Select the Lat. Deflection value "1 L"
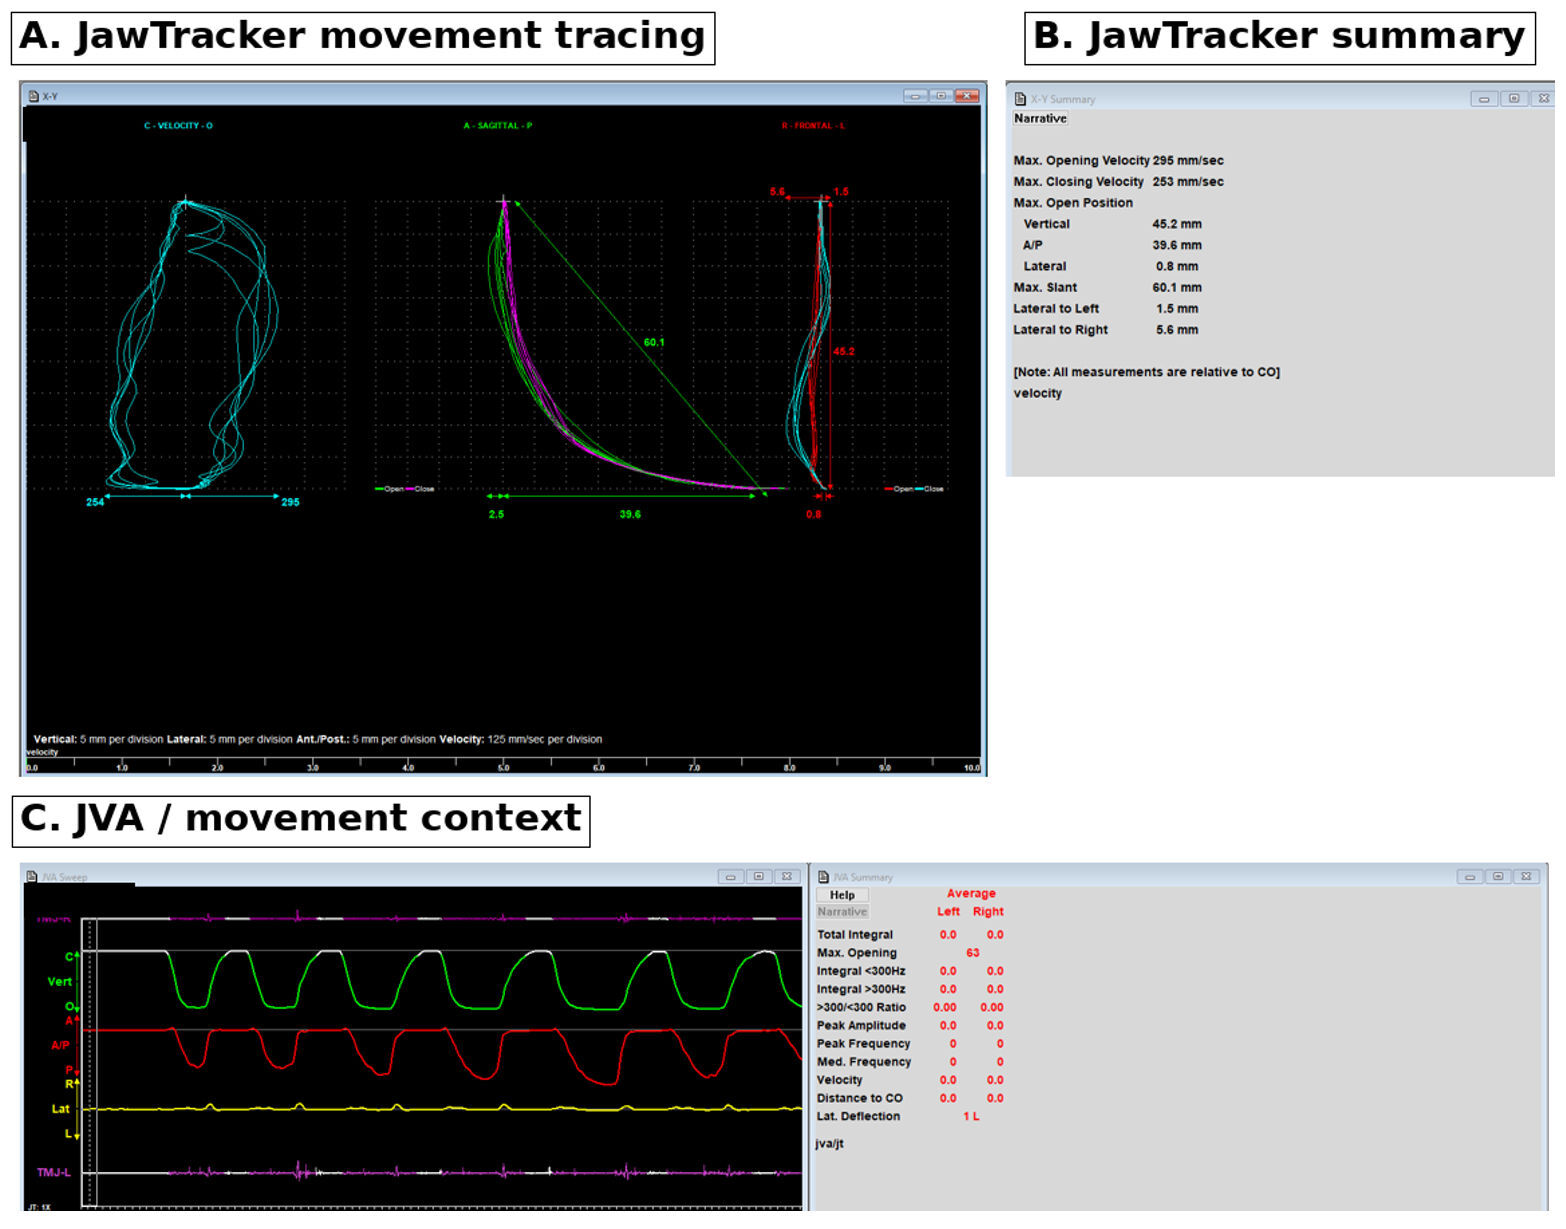Screen dimensions: 1566x1229 click(x=971, y=1117)
